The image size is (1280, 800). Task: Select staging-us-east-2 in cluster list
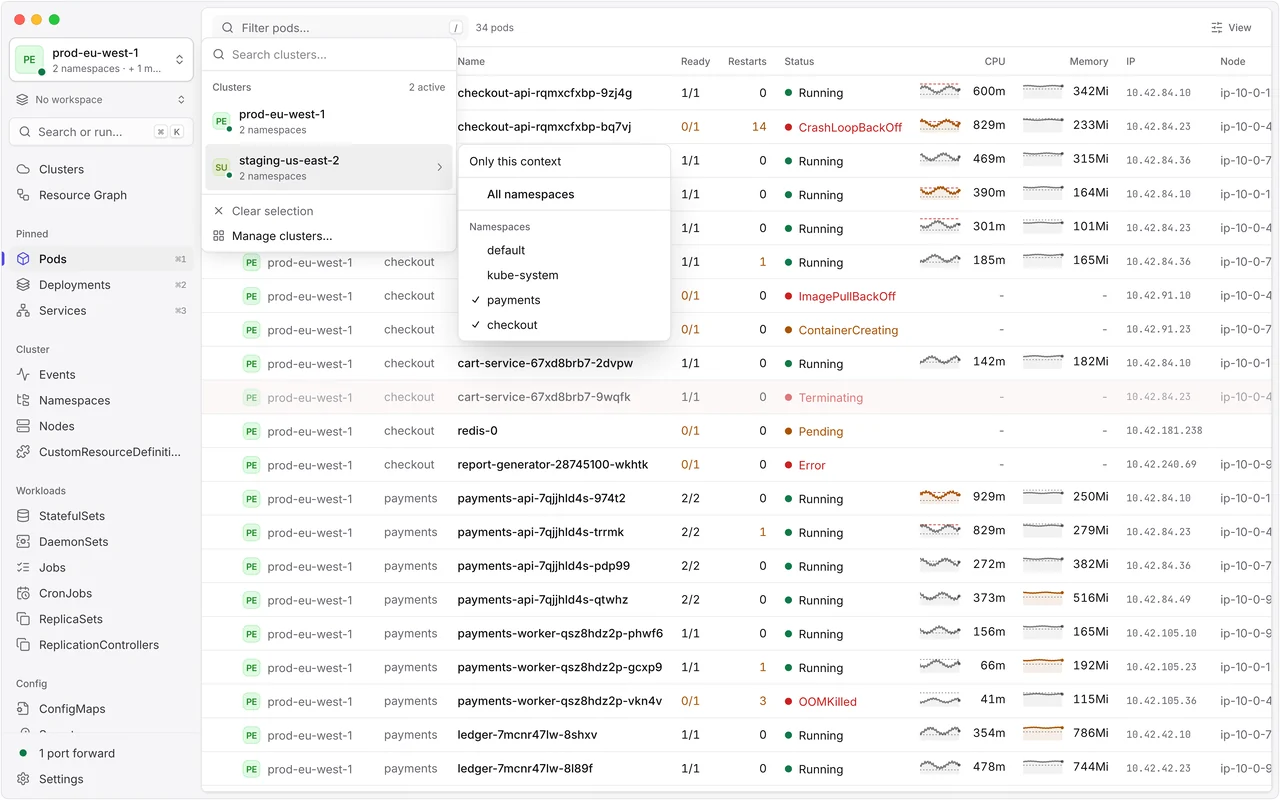click(x=329, y=167)
